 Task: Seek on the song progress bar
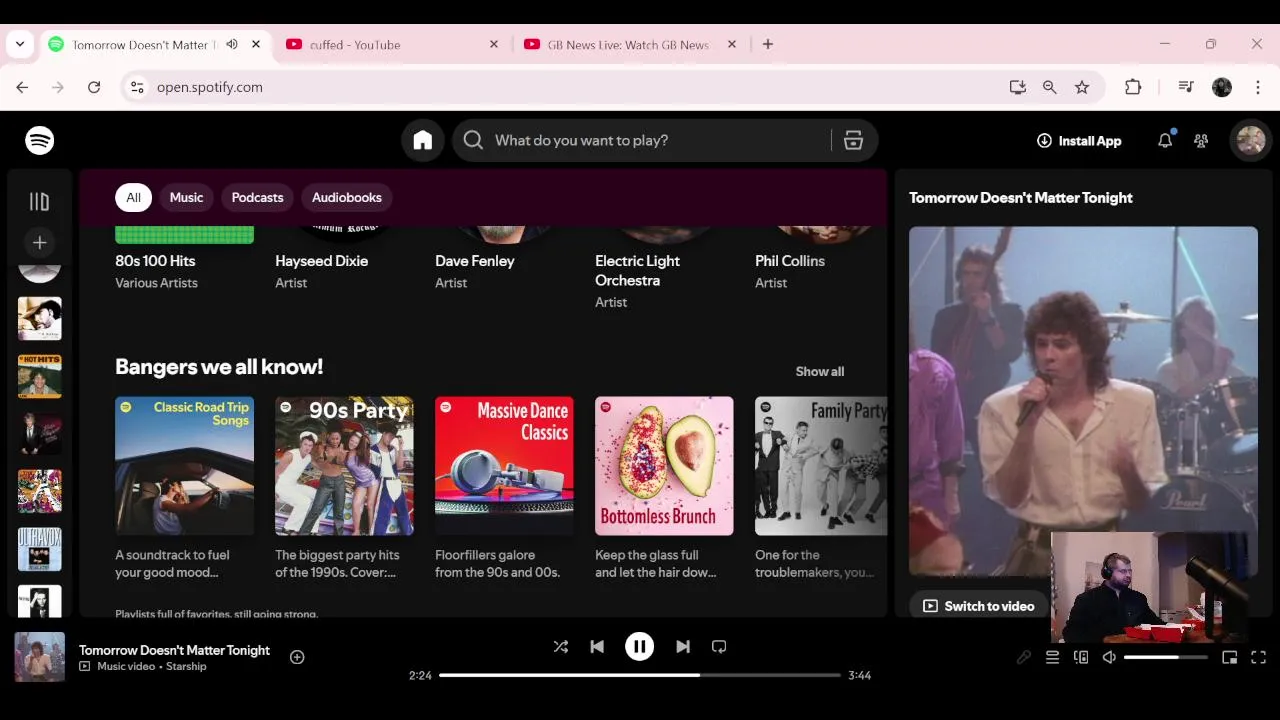[x=640, y=675]
